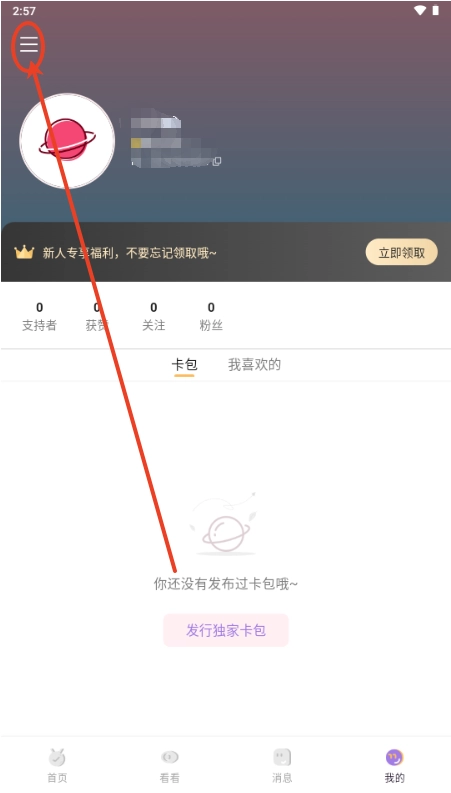Viewport: 451px width, 793px height.
Task: Click the 发行独家卡包 button
Action: pyautogui.click(x=226, y=630)
